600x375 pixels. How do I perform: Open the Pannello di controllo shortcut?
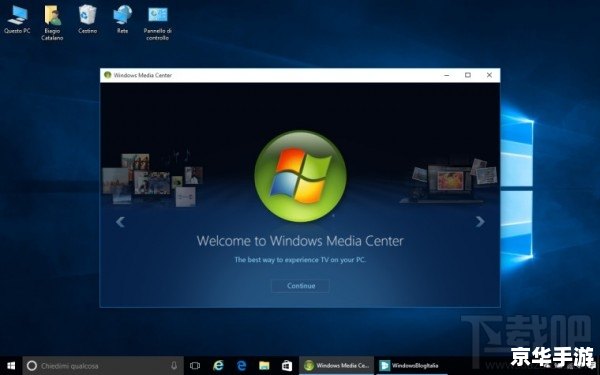158,22
